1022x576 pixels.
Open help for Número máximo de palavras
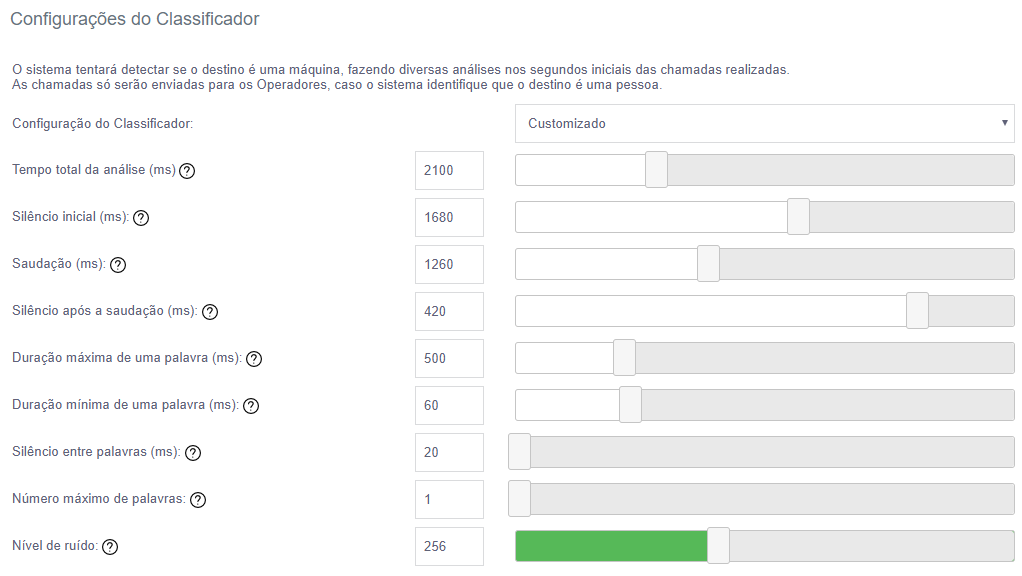point(198,500)
